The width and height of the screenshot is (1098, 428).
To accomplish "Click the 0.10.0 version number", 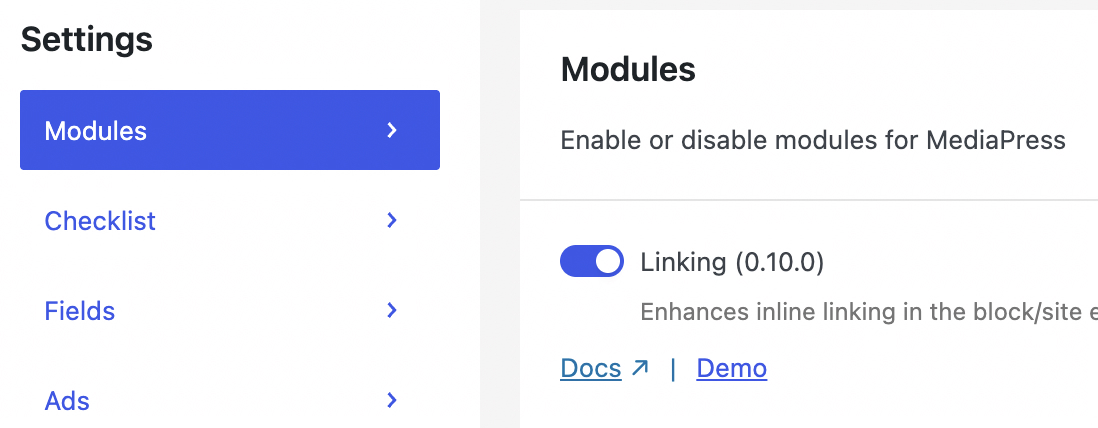I will pos(780,262).
